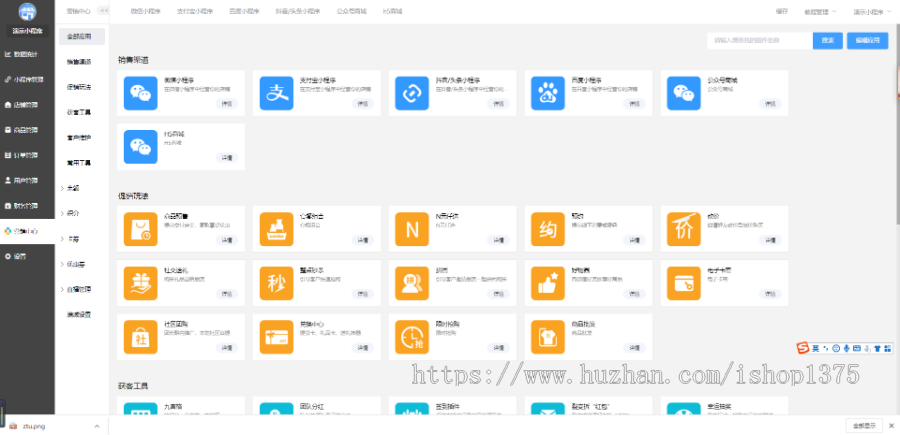Open the 公众号商城 WeChat icon

(x=684, y=93)
